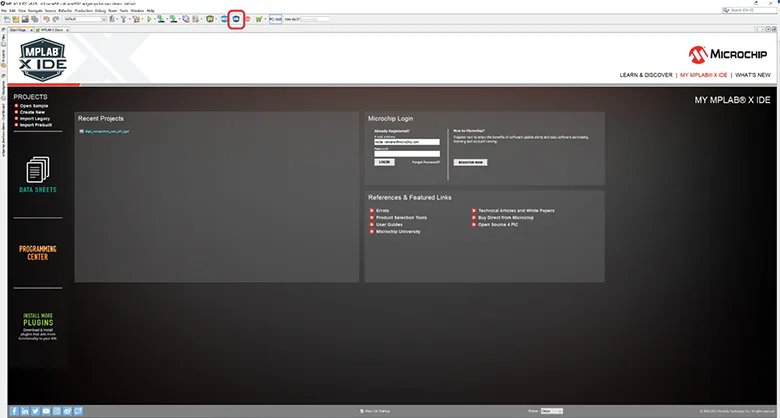Viewport: 780px width, 418px height.
Task: Click the Open Project toolbar icon
Action: (x=25, y=19)
